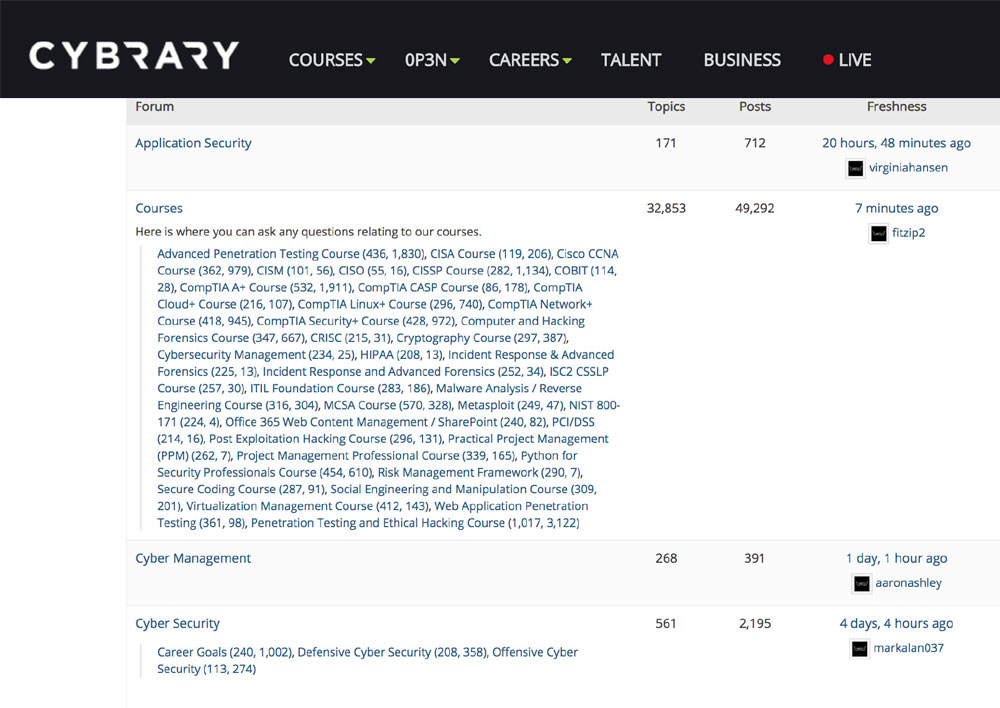Open the Courses forum link
This screenshot has height=708, width=1000.
click(159, 208)
